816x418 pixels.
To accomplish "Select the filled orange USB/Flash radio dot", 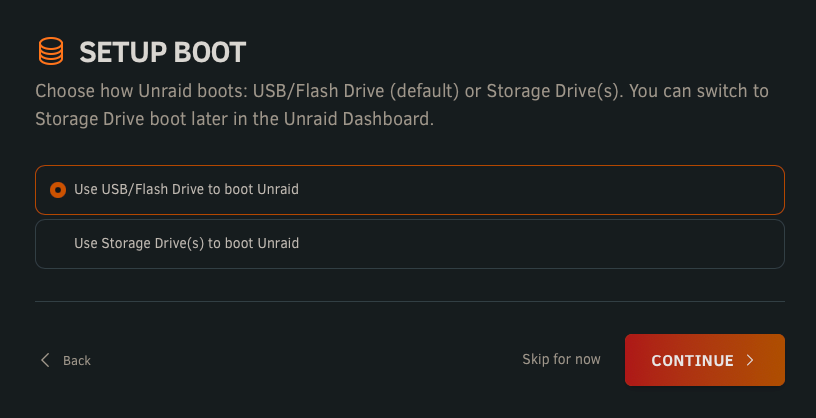I will 58,190.
